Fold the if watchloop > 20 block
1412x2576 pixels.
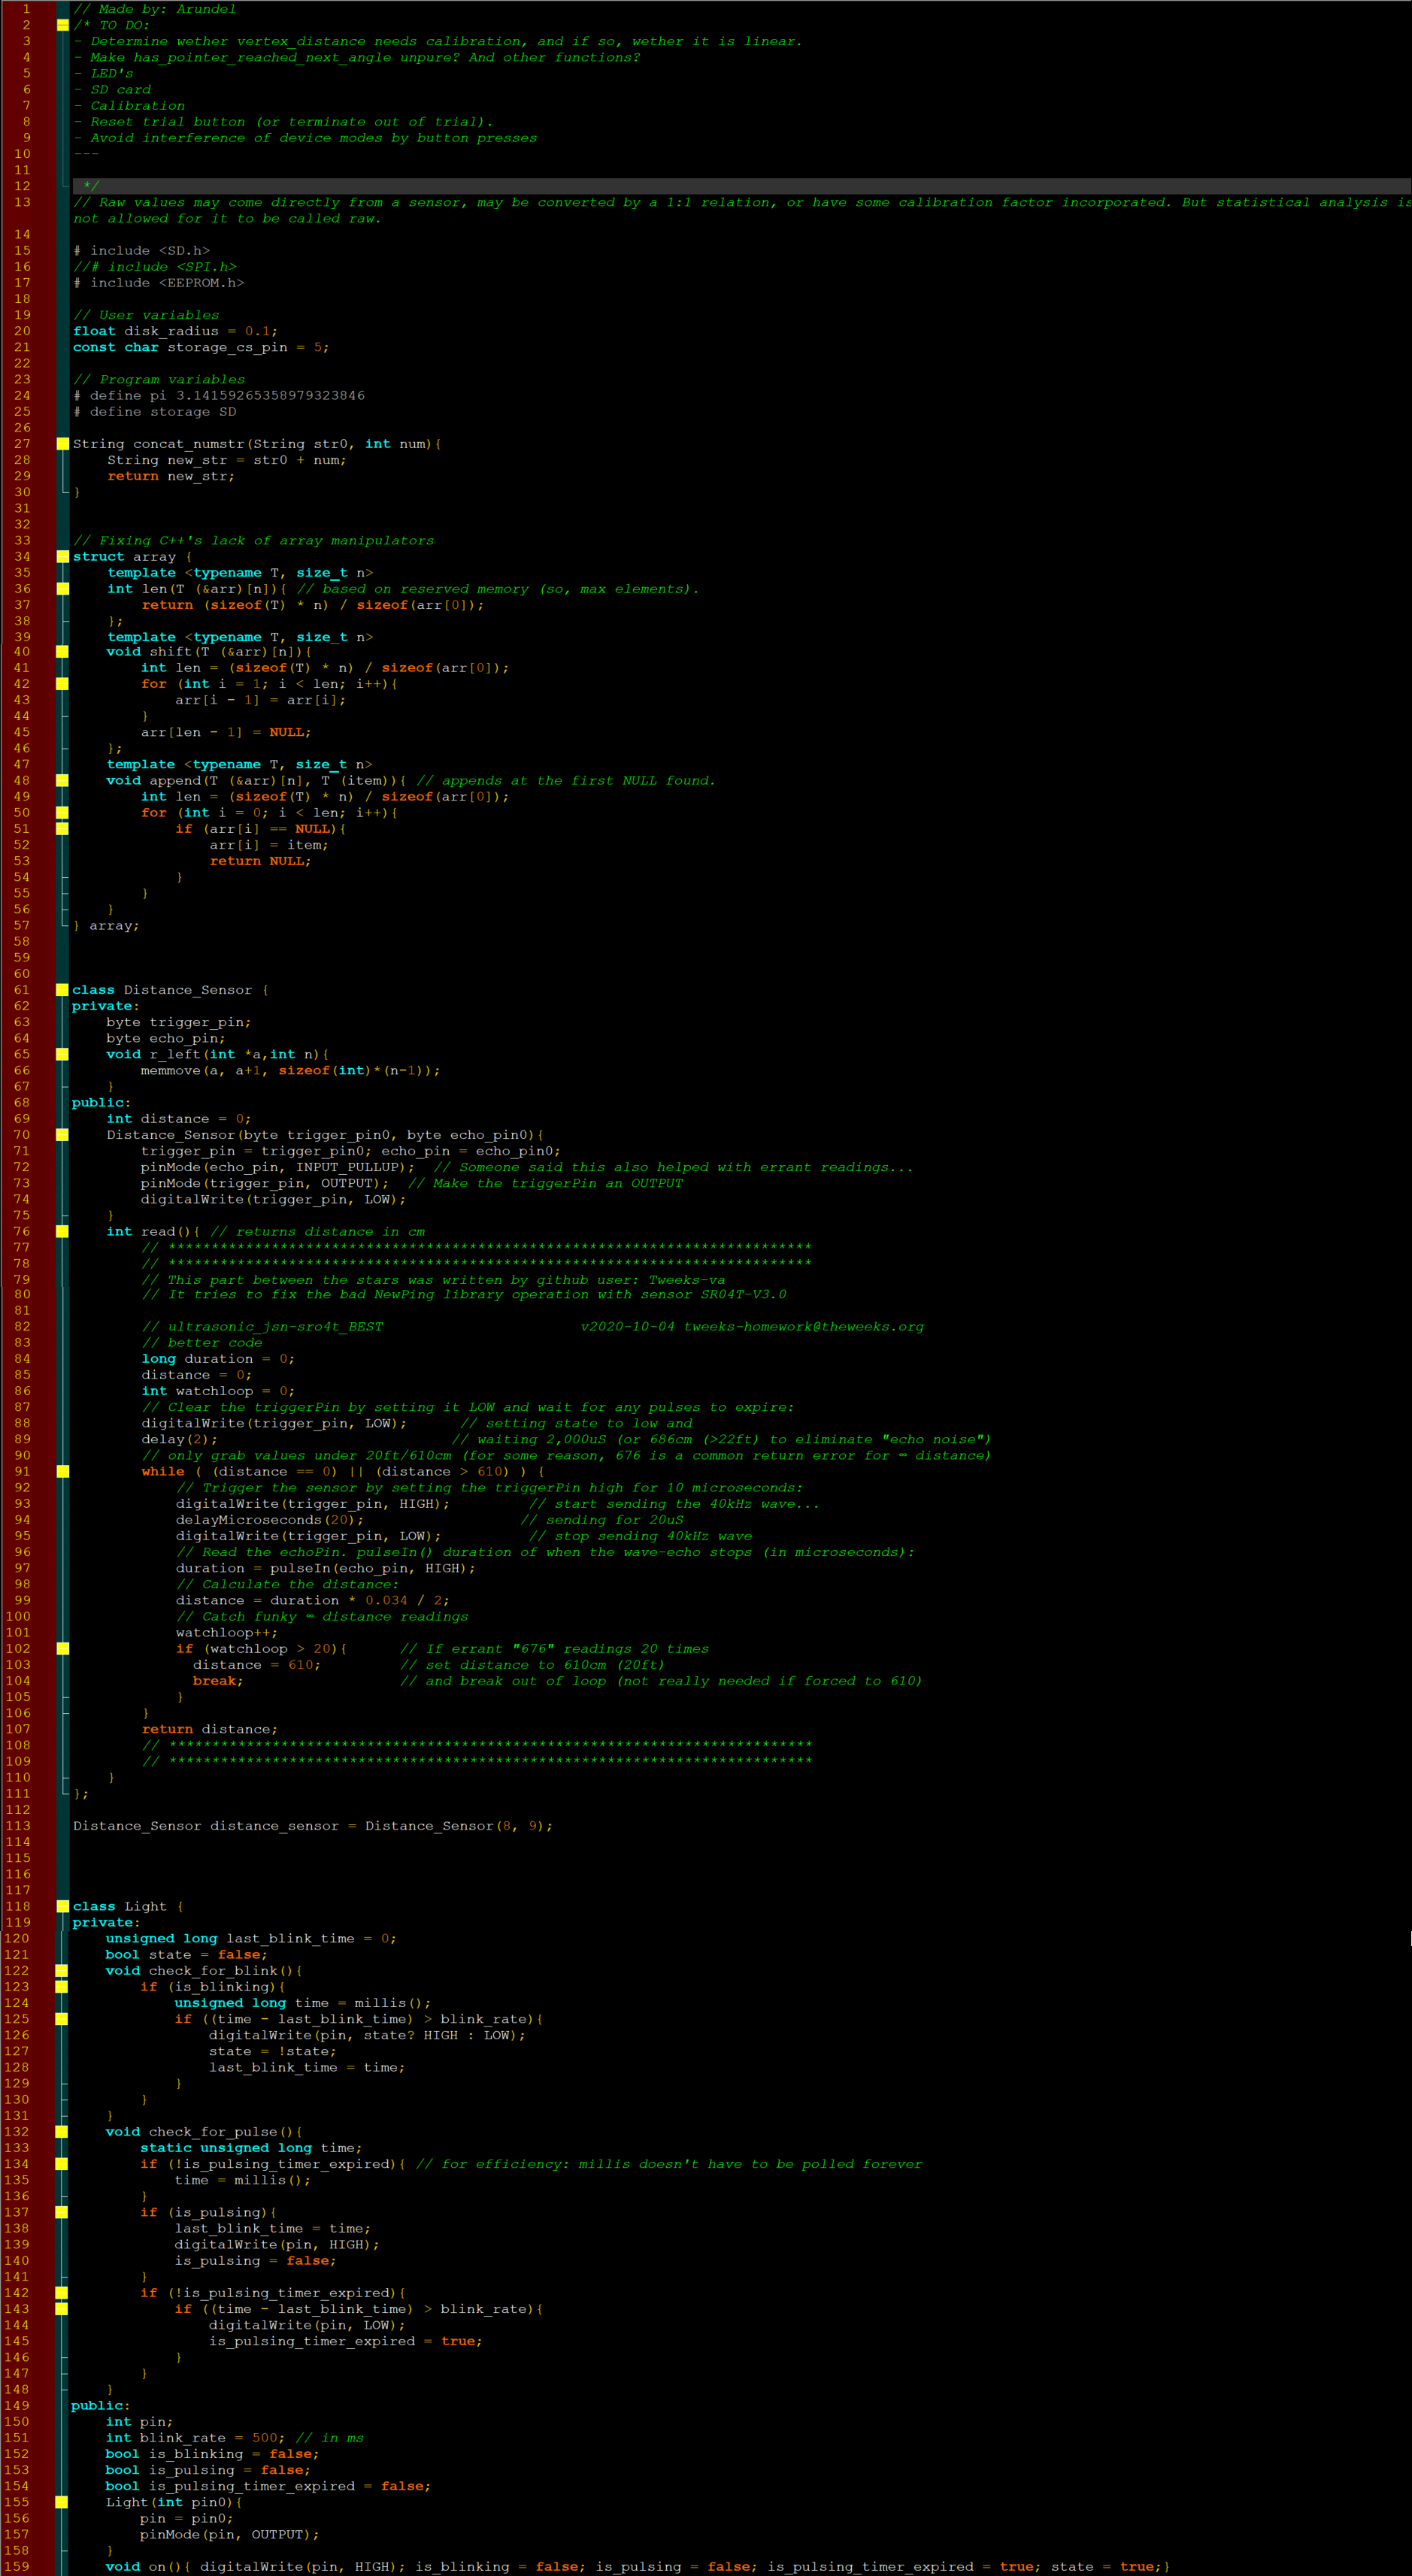tap(62, 1649)
